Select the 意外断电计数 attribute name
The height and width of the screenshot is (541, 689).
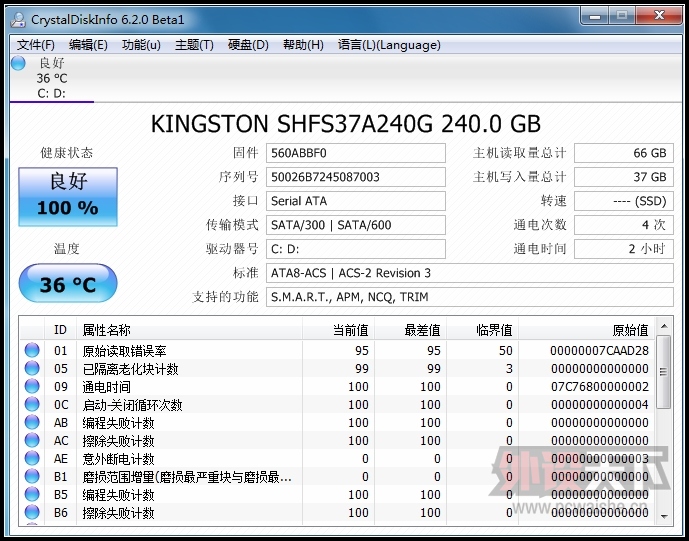pos(118,459)
